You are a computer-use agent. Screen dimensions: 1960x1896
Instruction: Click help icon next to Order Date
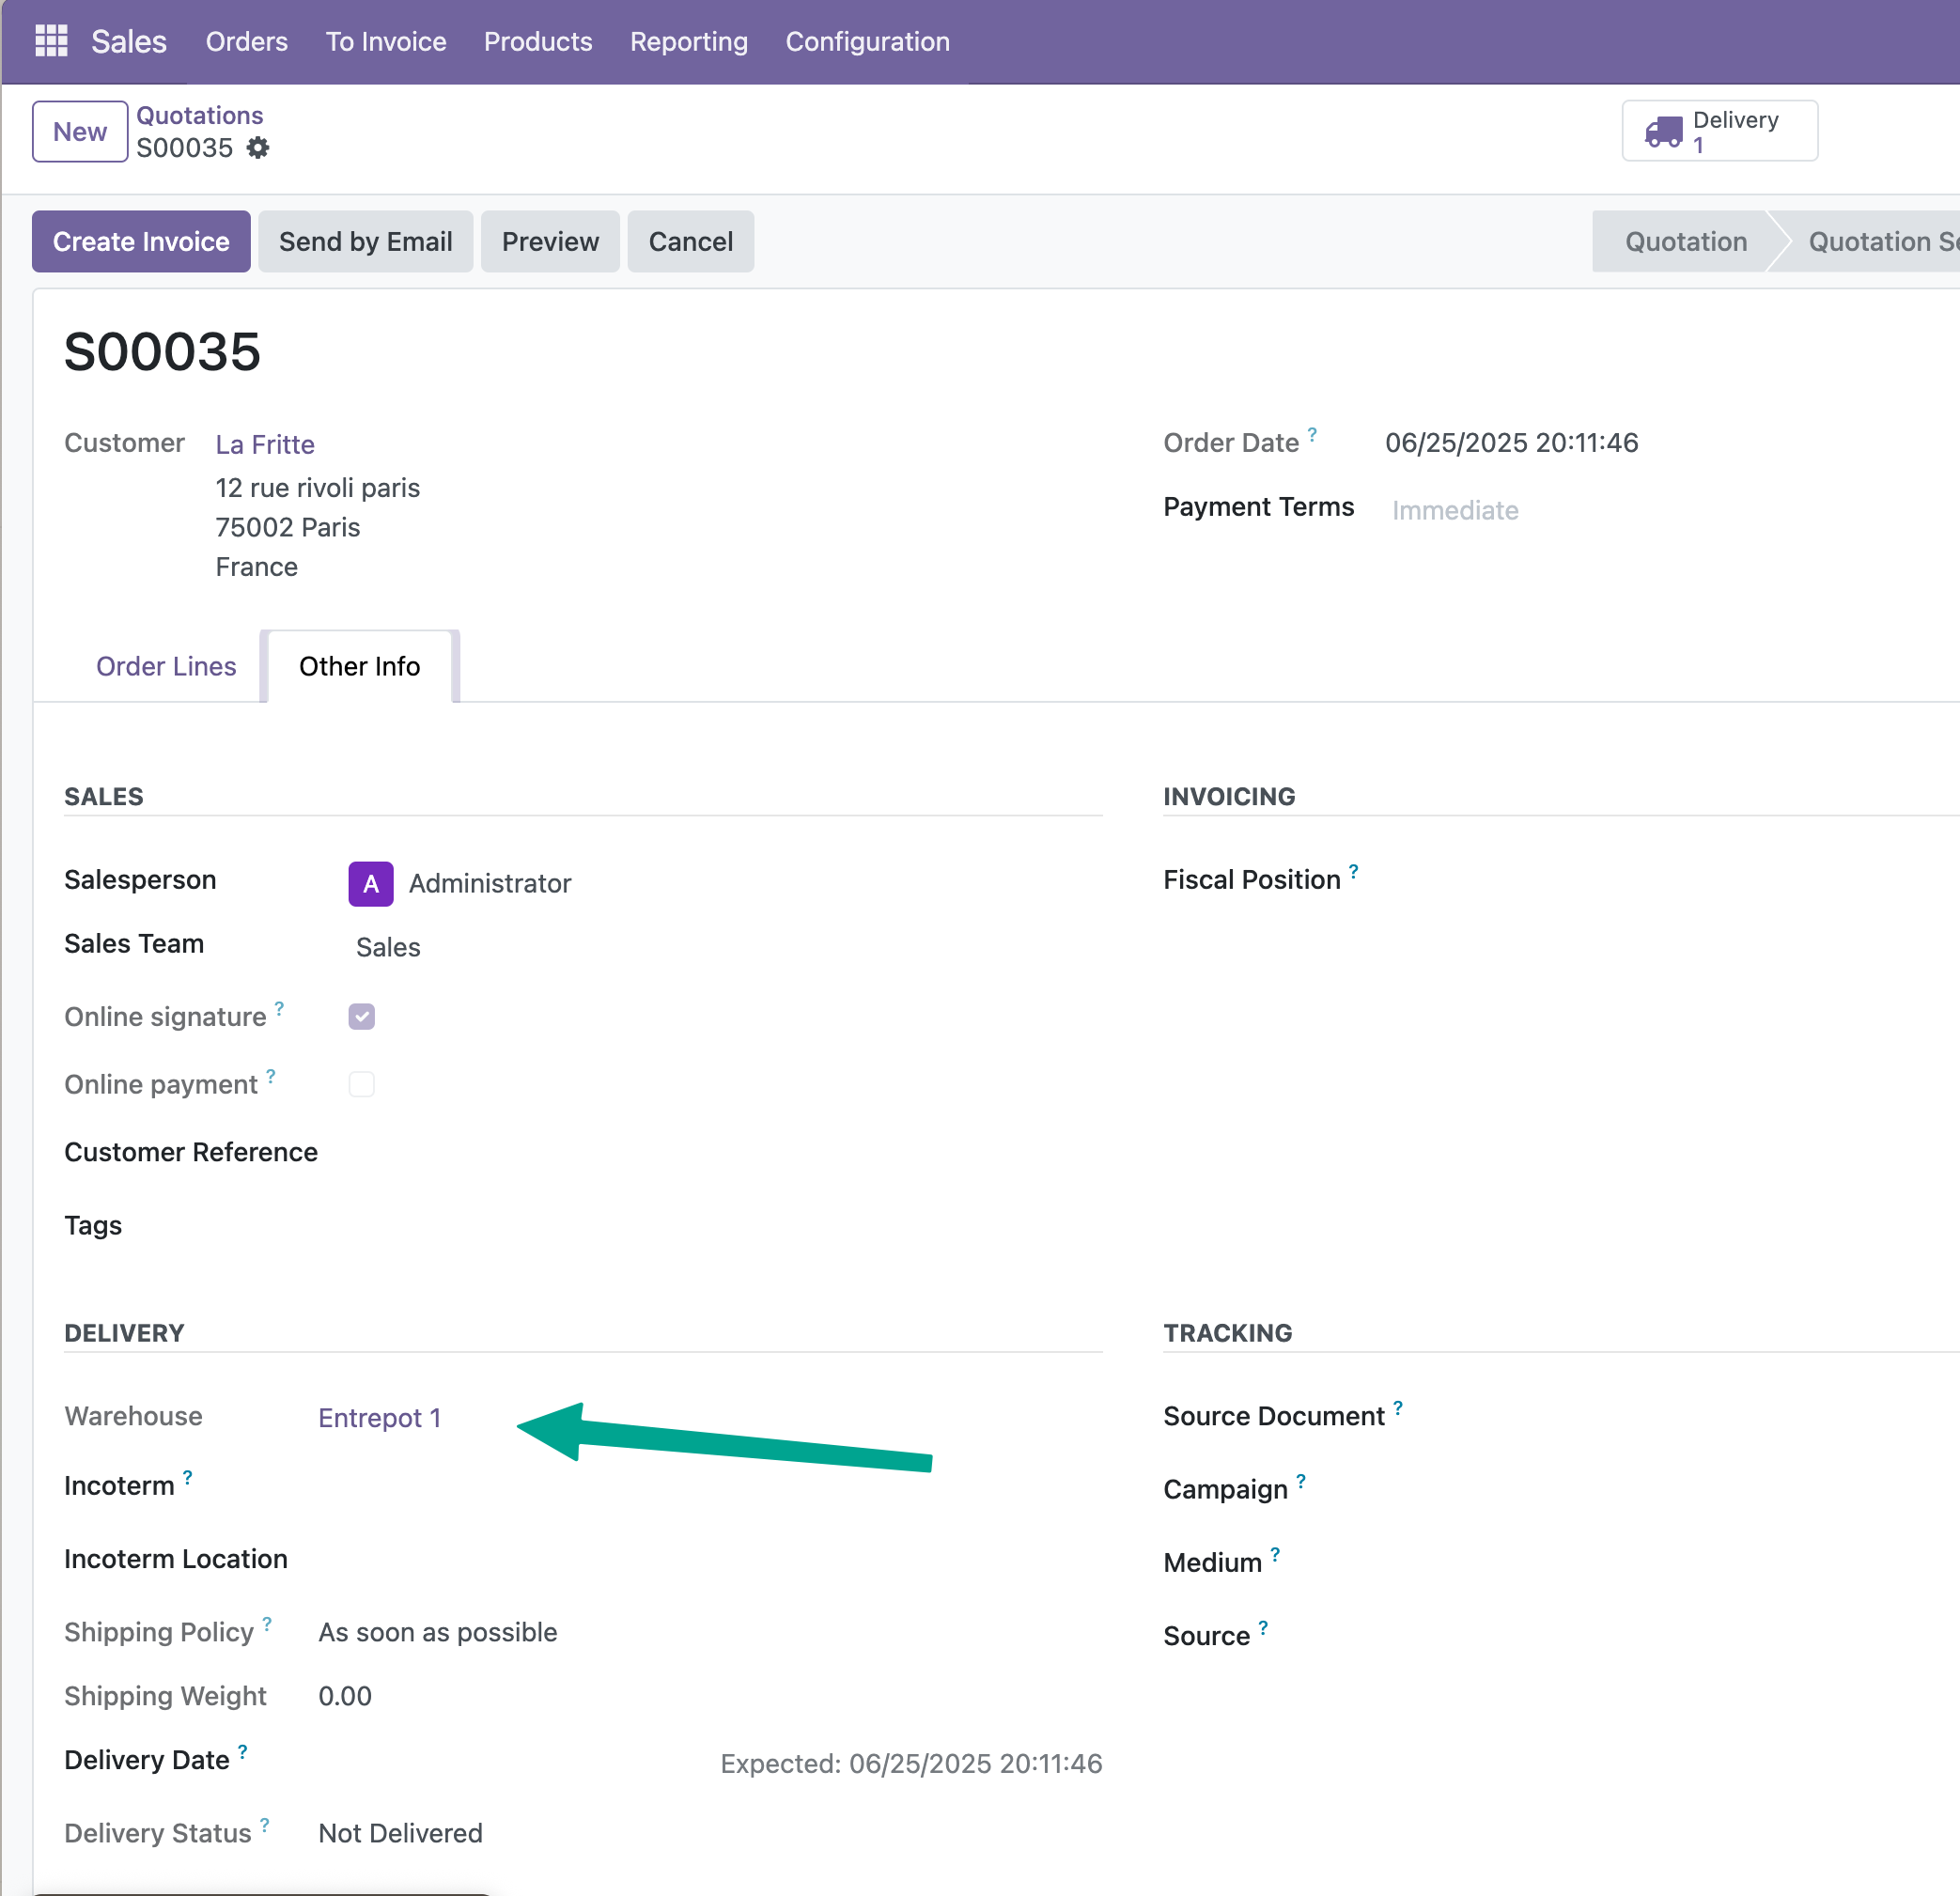(1312, 434)
